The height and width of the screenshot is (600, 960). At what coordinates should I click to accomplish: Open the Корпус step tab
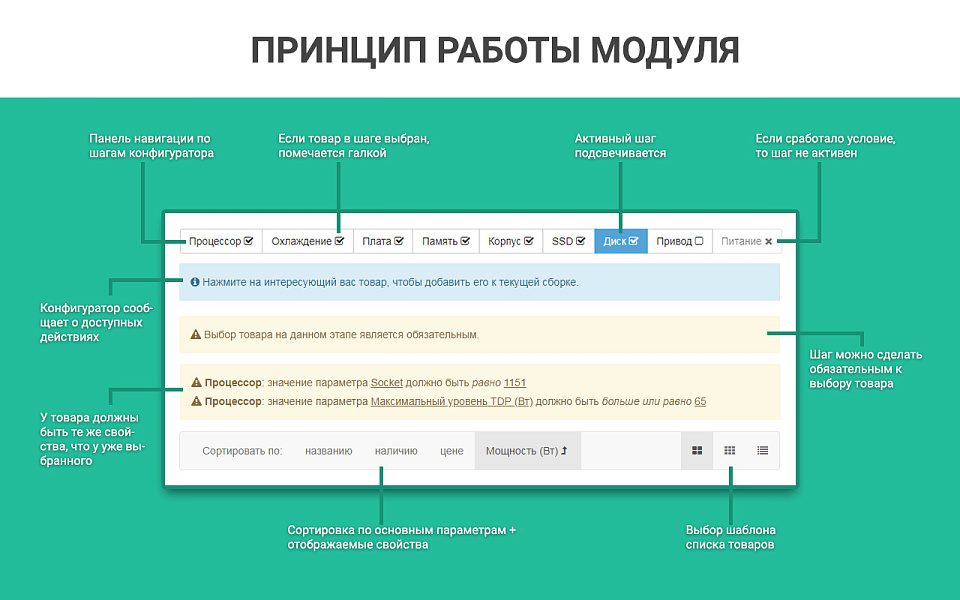pos(508,241)
